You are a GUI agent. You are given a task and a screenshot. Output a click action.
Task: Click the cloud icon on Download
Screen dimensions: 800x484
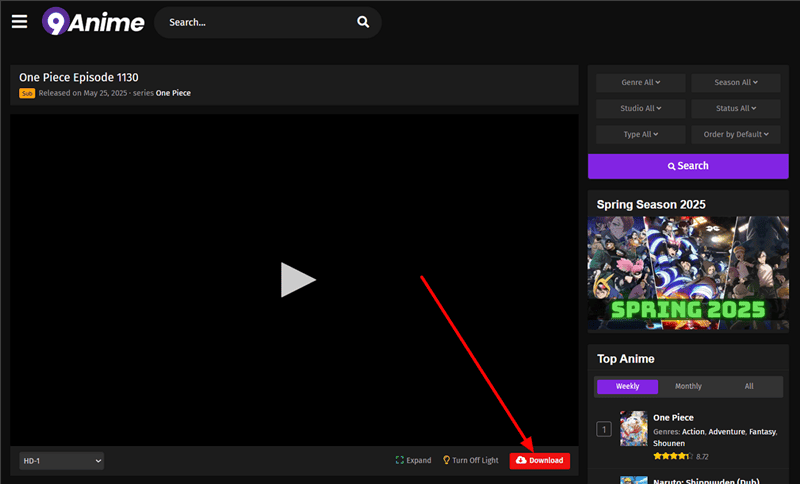520,460
